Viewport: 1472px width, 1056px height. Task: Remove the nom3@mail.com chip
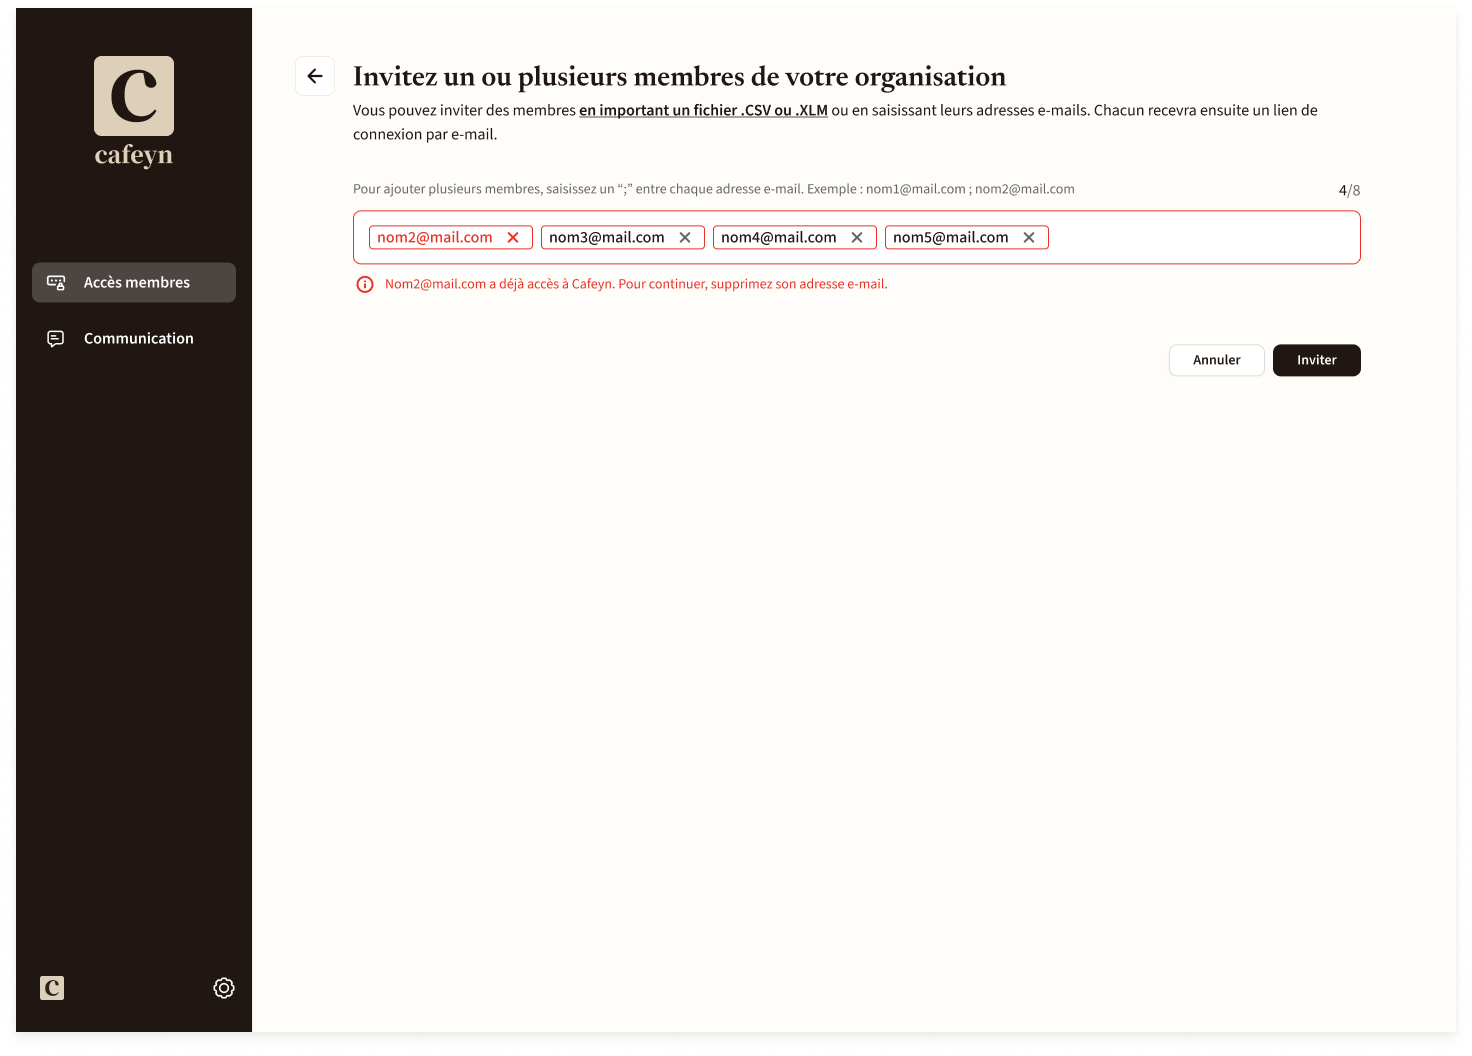tap(685, 237)
